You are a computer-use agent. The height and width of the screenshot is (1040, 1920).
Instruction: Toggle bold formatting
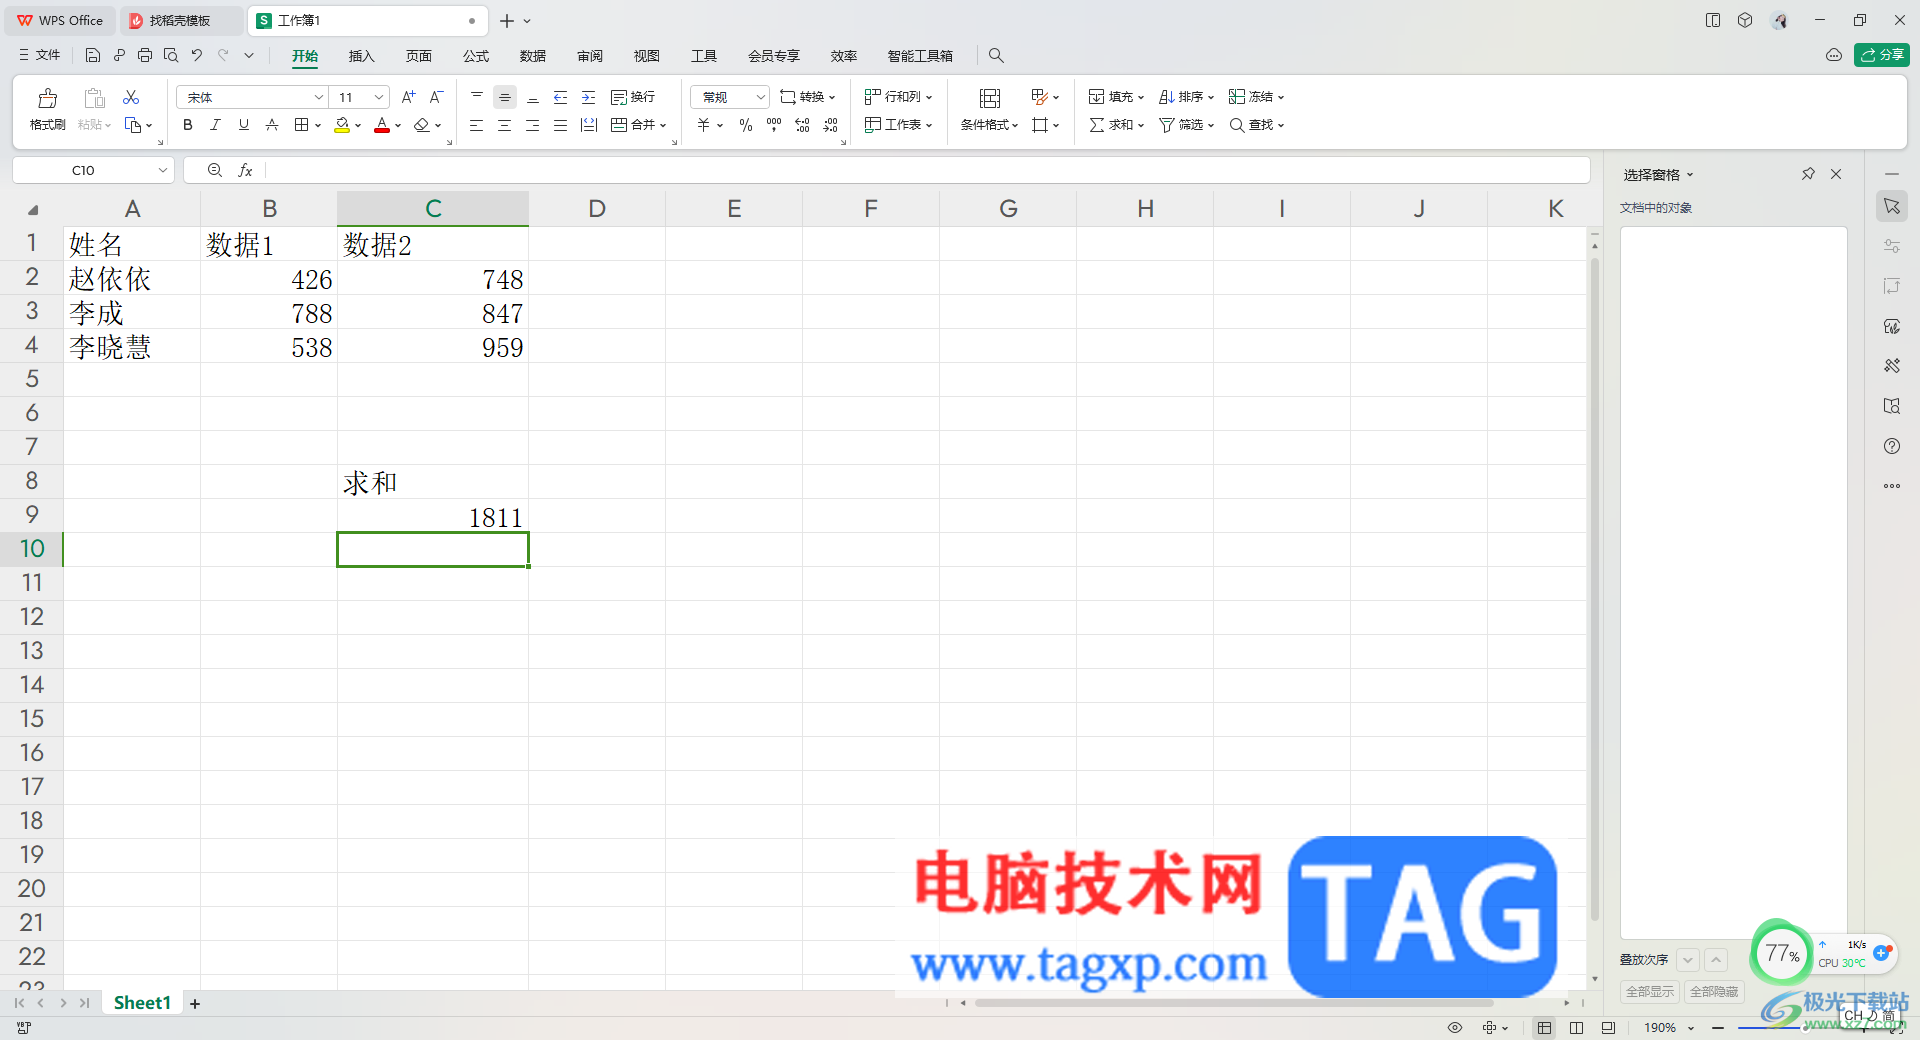[x=188, y=125]
